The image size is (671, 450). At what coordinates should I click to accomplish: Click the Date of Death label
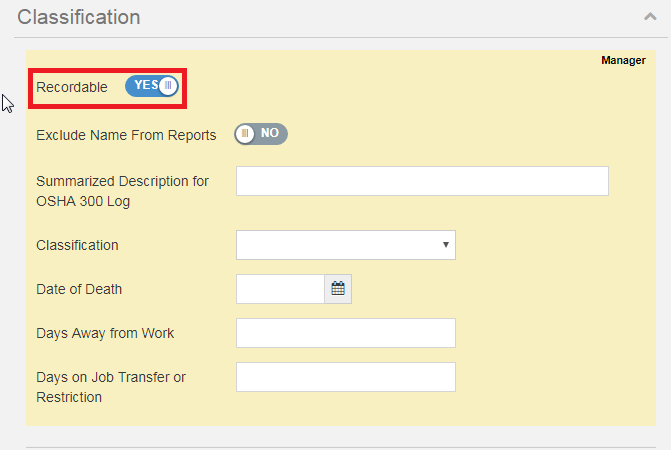pos(79,289)
